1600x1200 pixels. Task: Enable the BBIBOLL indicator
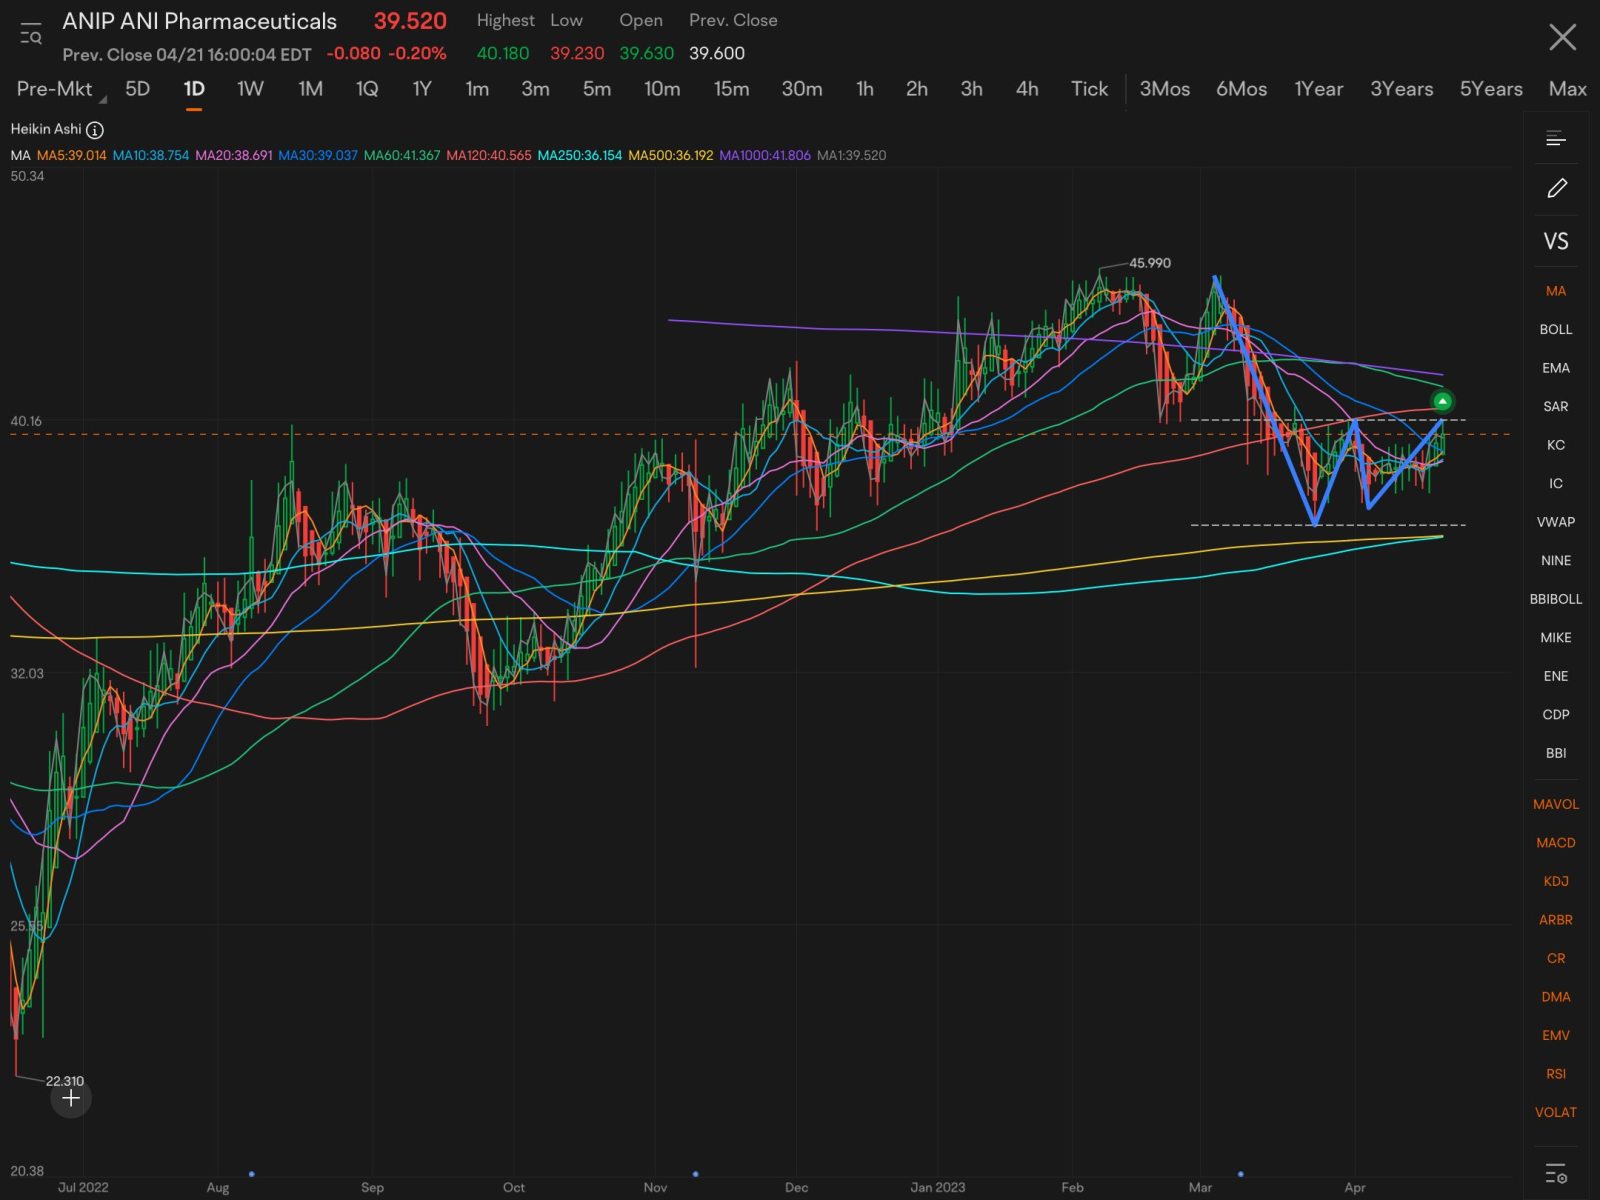coord(1556,599)
